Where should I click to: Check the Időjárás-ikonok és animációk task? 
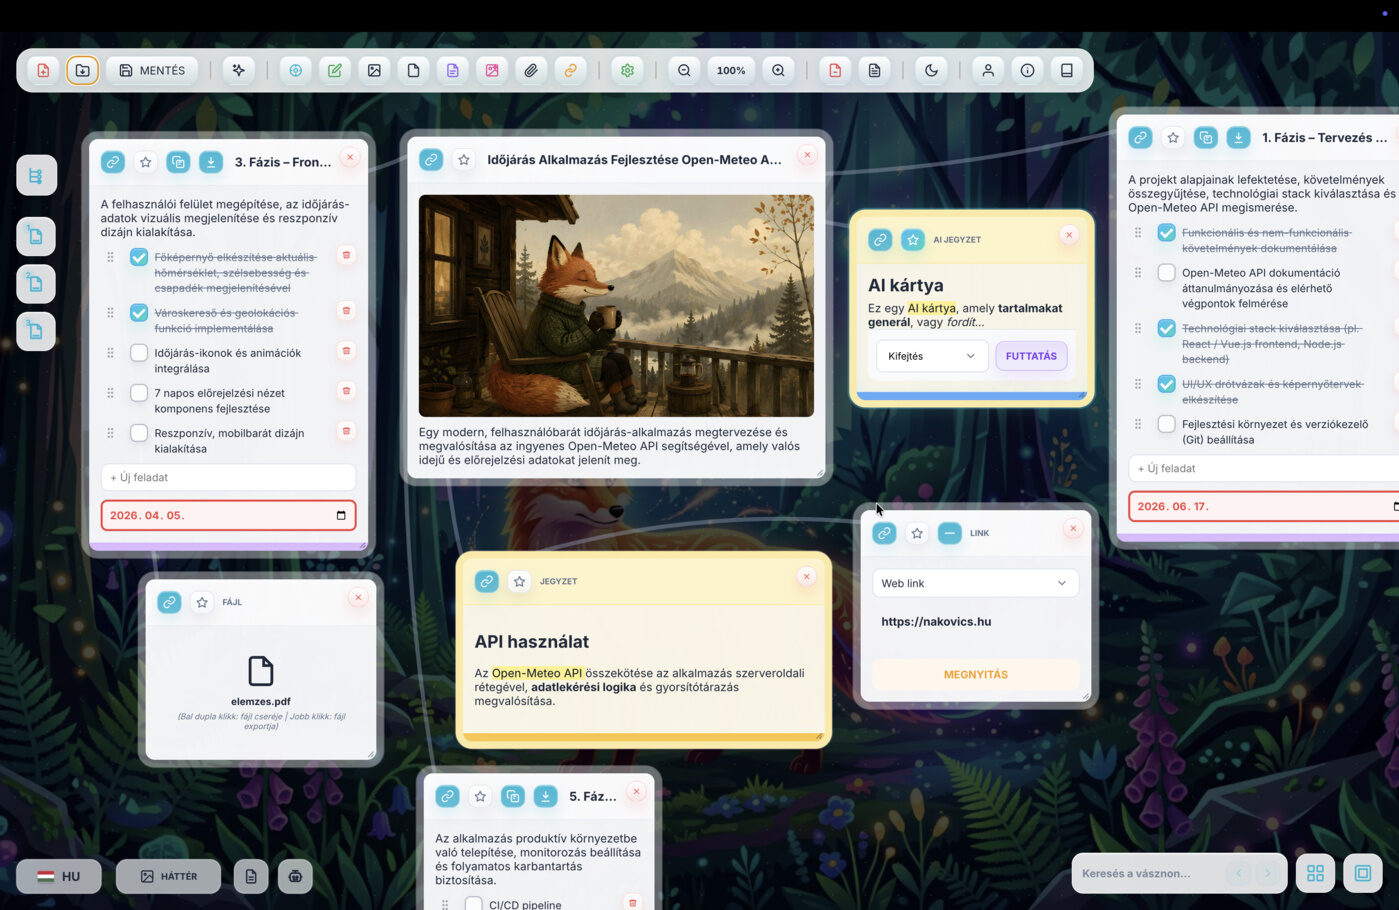tap(139, 353)
